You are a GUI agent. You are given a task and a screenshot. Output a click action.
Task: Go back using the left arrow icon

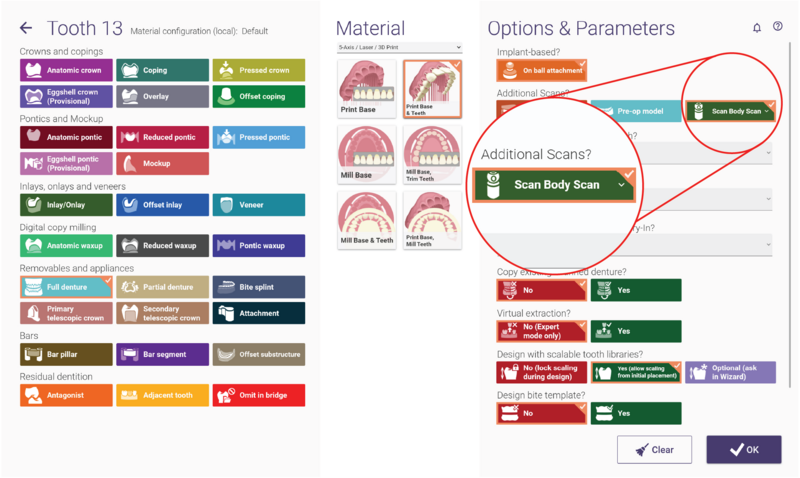click(x=26, y=28)
